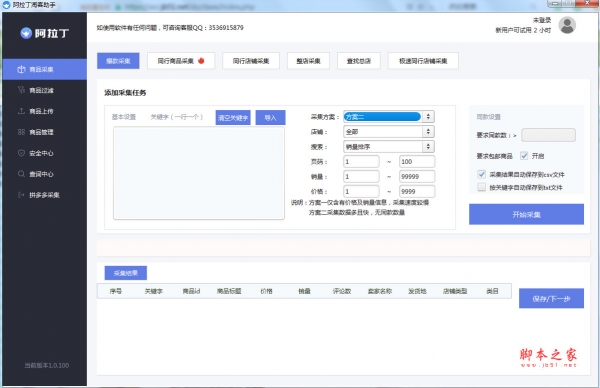Open 商品管理 in the sidebar

click(44, 132)
